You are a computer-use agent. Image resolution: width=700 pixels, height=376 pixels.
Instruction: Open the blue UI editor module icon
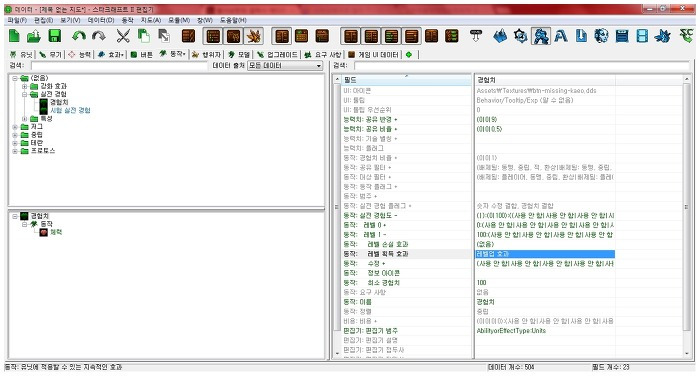coord(622,36)
